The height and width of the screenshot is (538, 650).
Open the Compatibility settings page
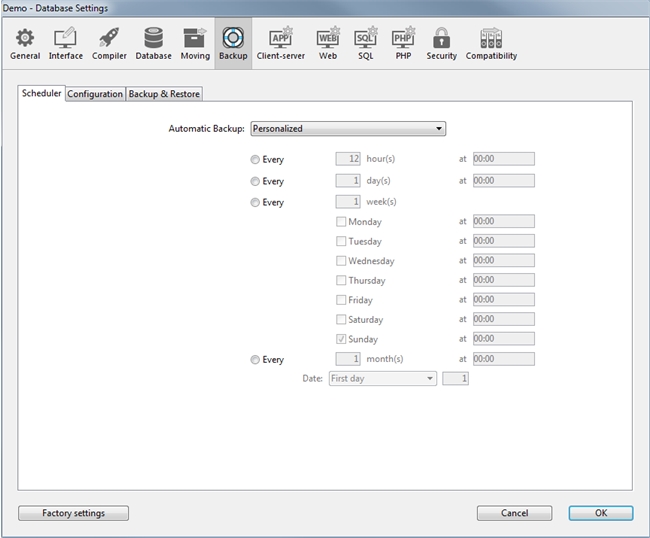click(491, 43)
